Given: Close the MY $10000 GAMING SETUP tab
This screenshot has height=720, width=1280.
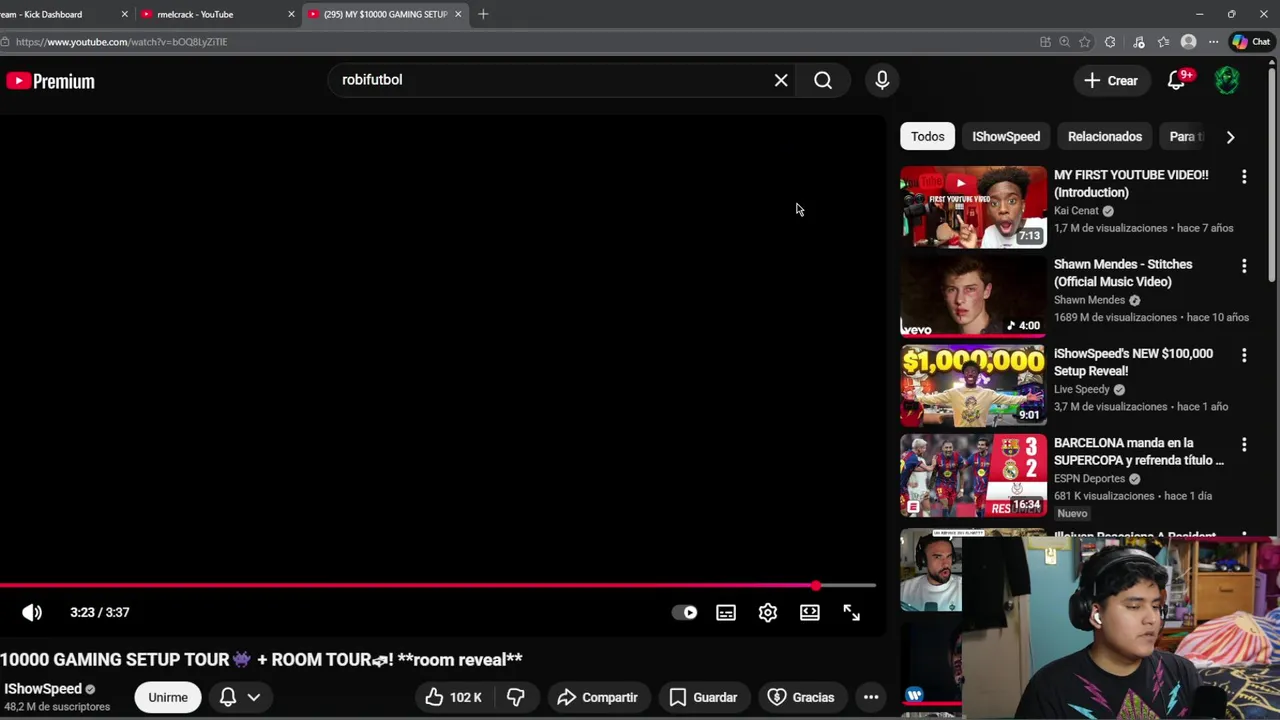Looking at the screenshot, I should coord(458,14).
